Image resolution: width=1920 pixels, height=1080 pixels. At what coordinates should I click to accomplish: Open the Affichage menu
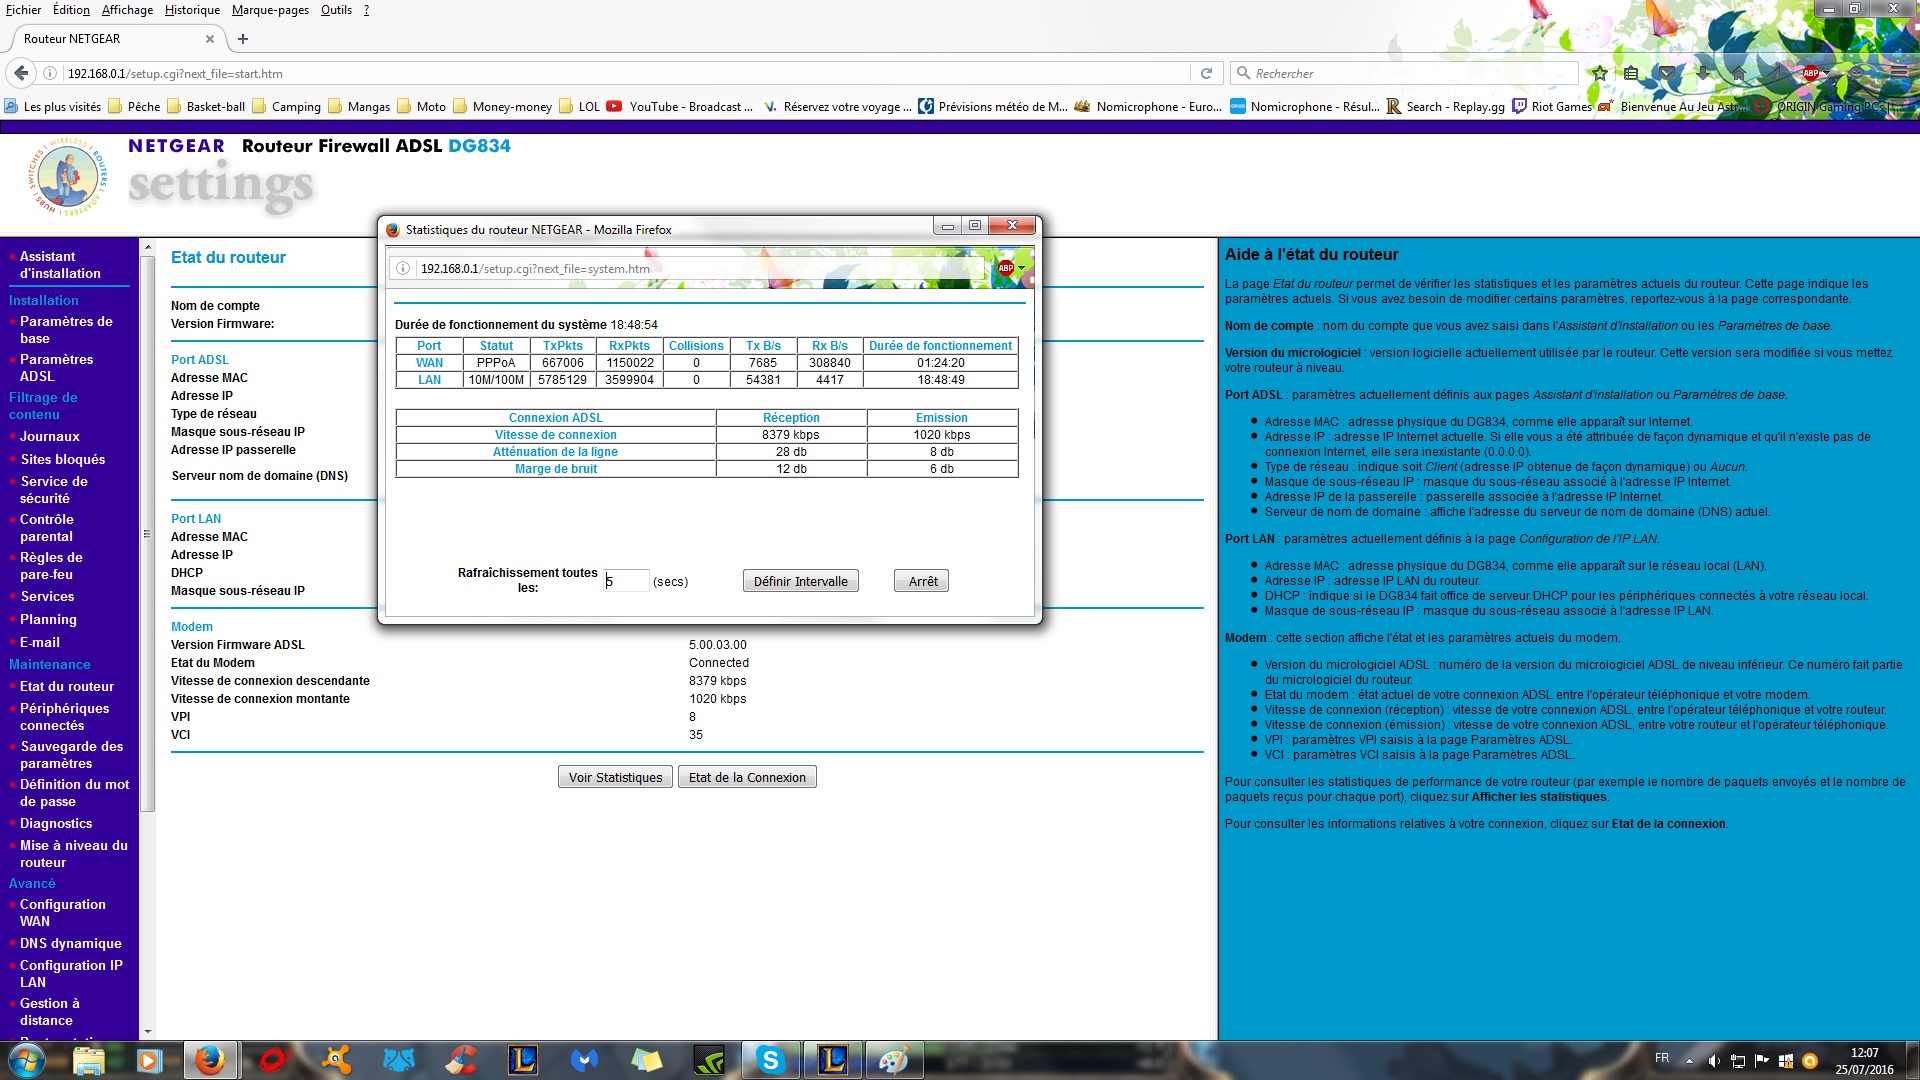point(127,10)
